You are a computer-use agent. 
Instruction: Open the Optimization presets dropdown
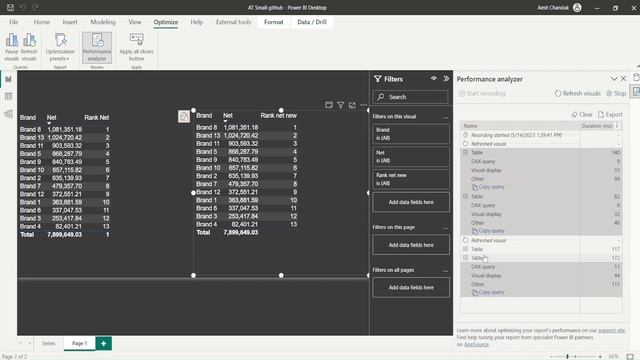[60, 47]
